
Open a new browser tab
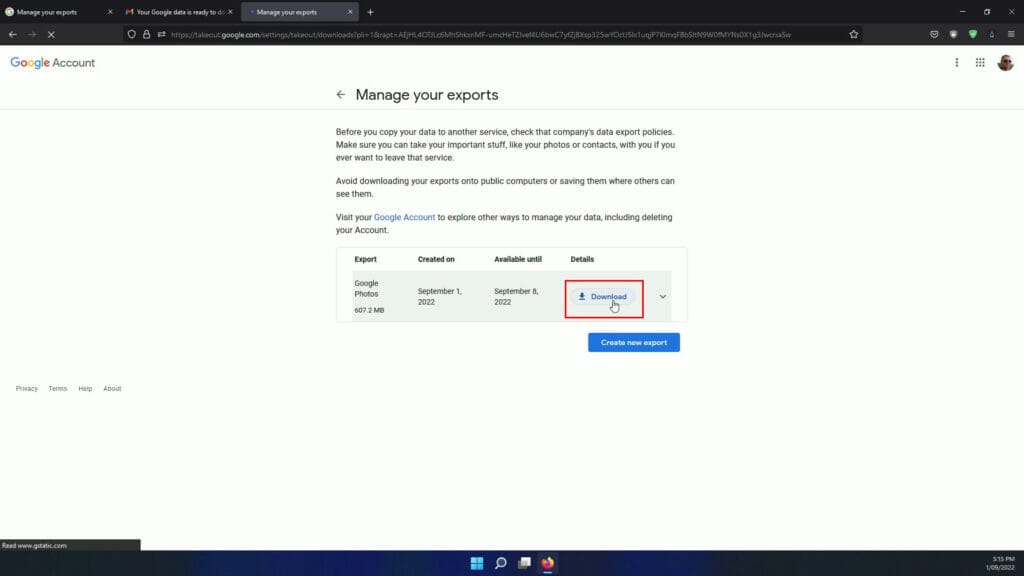[372, 12]
